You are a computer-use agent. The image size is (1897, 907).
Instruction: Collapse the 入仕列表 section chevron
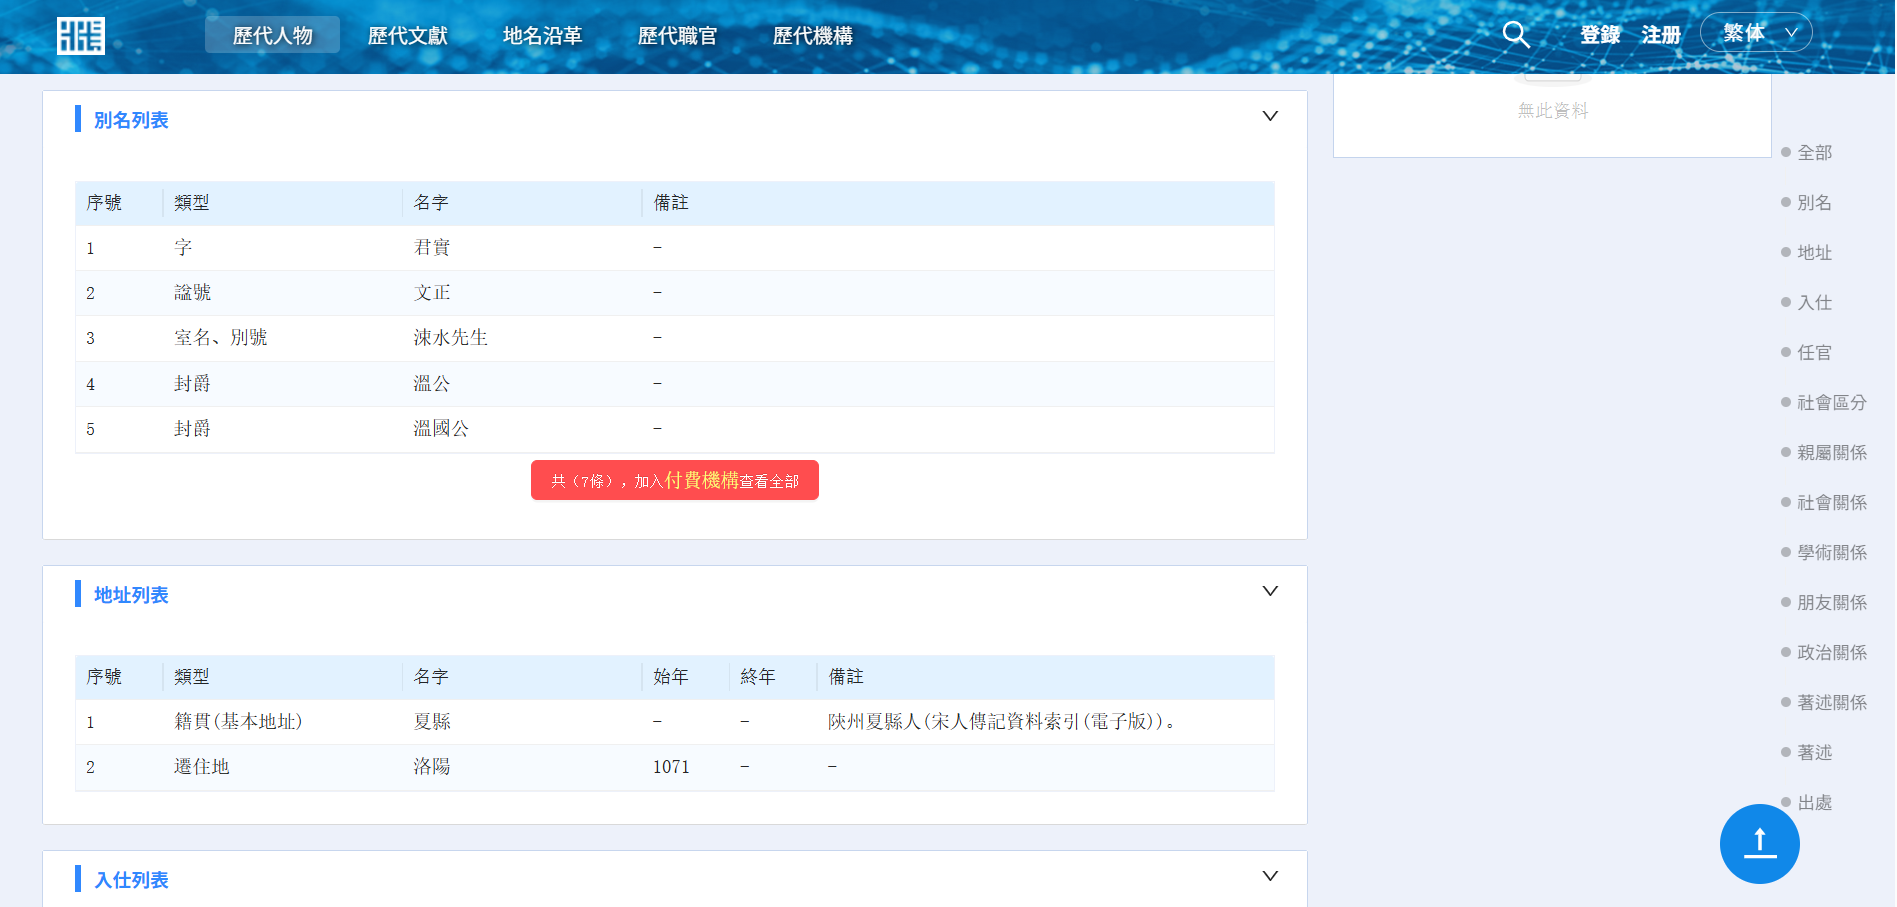pos(1270,876)
